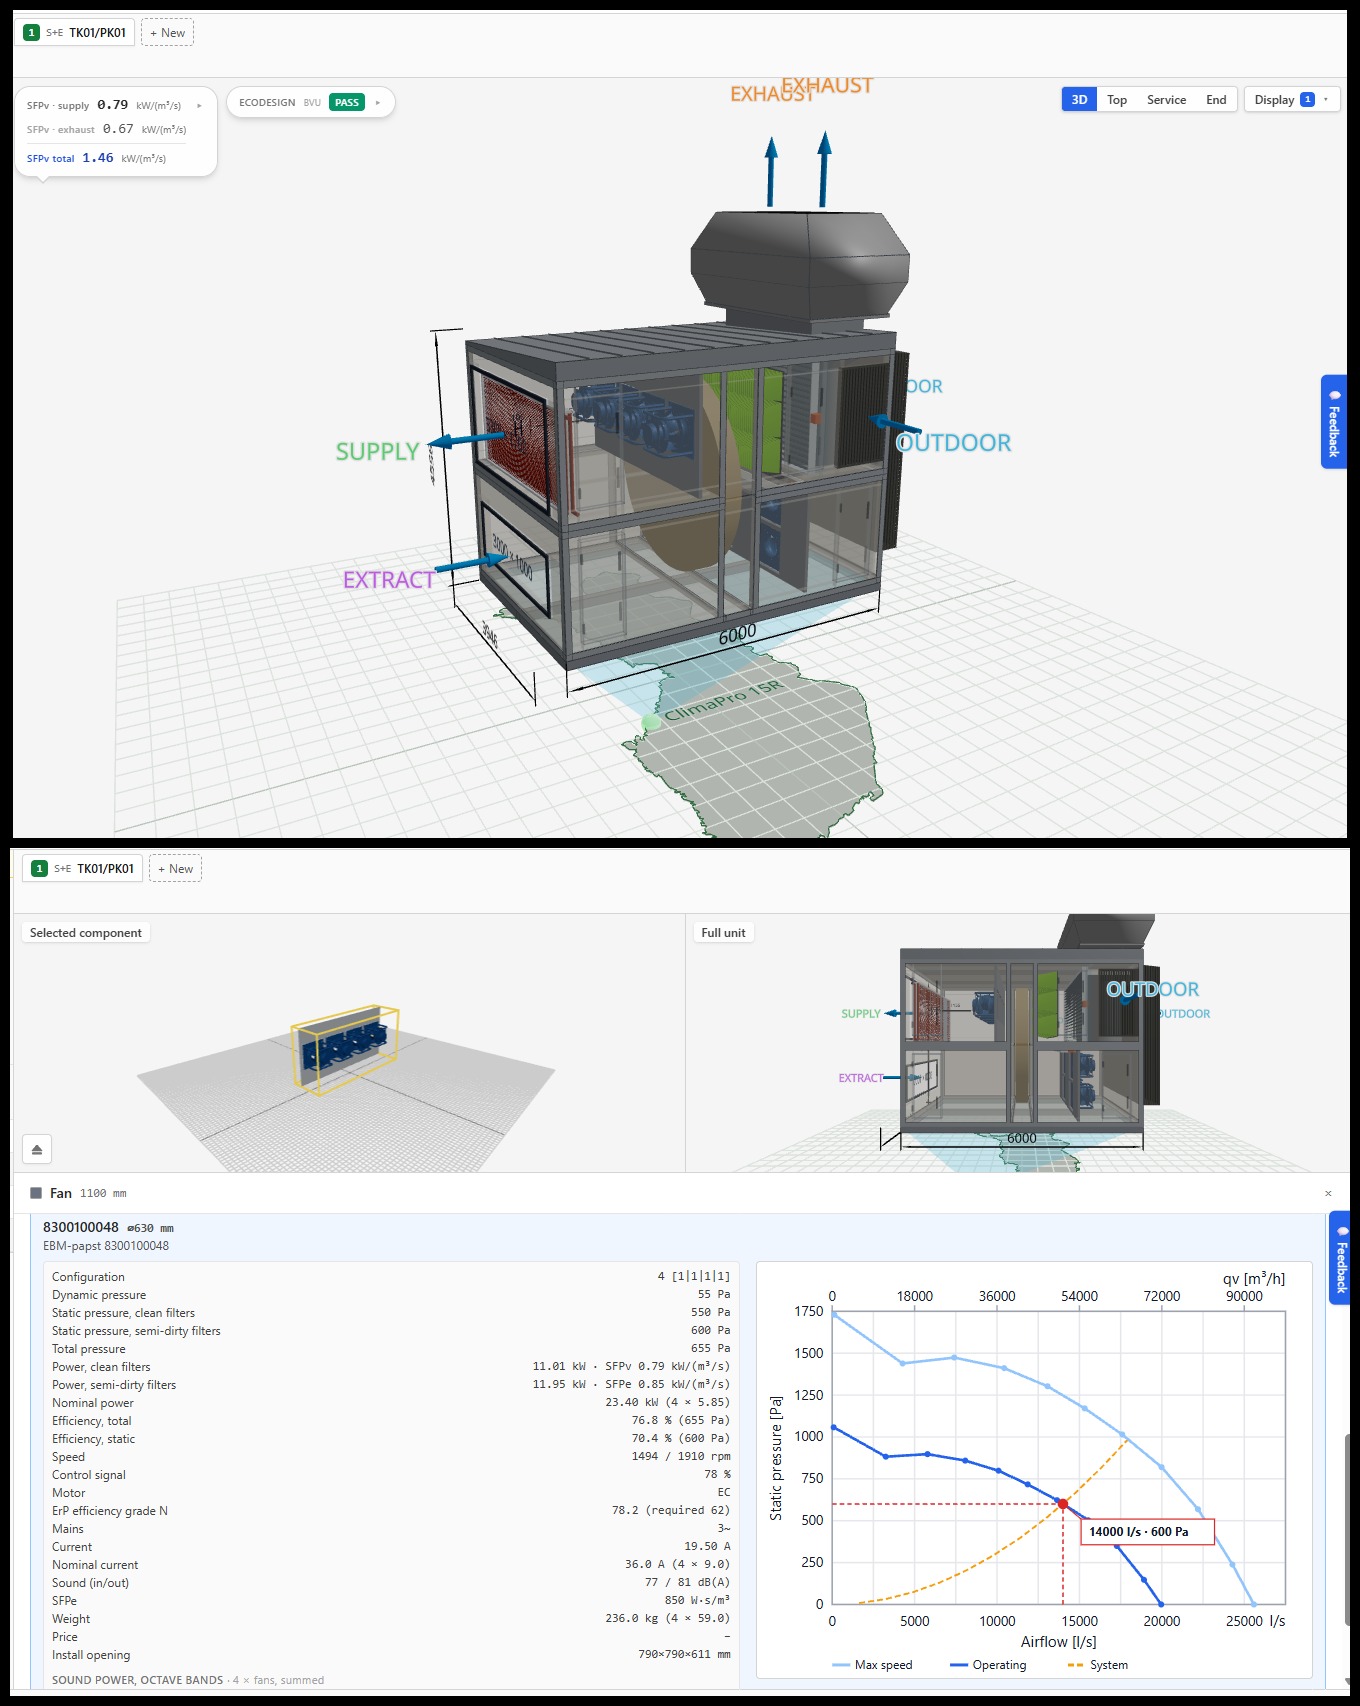
Task: Click the 'ErP efficiency grade N' row label
Action: 110,1511
